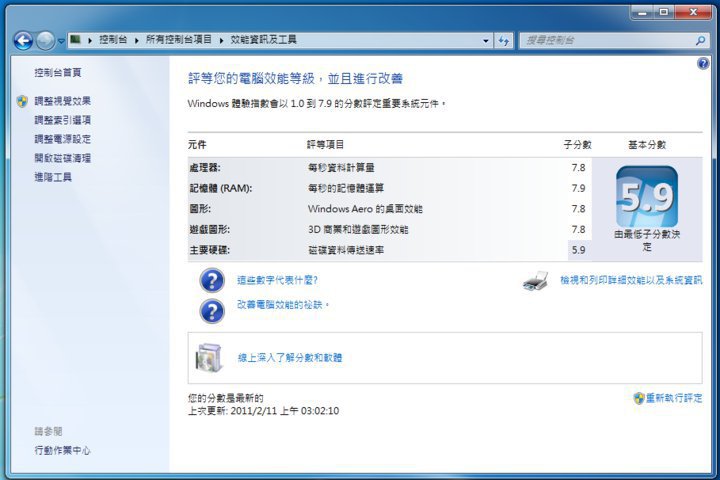This screenshot has width=720, height=480.
Task: Open 進階工具 link
Action: point(53,177)
